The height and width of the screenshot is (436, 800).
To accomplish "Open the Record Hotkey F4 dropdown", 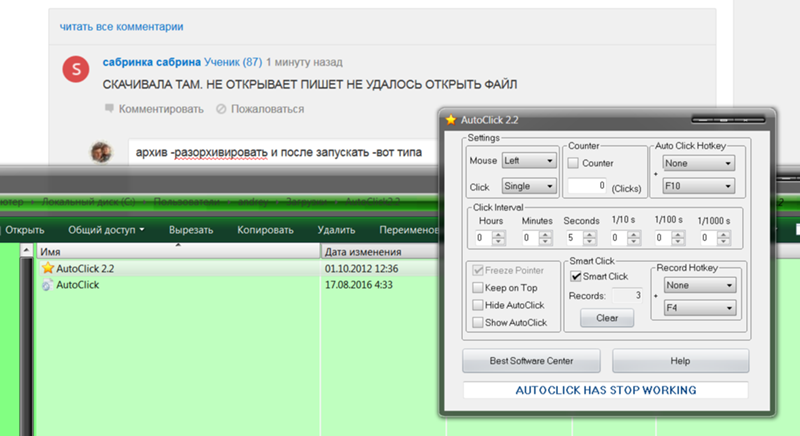I will pyautogui.click(x=699, y=308).
